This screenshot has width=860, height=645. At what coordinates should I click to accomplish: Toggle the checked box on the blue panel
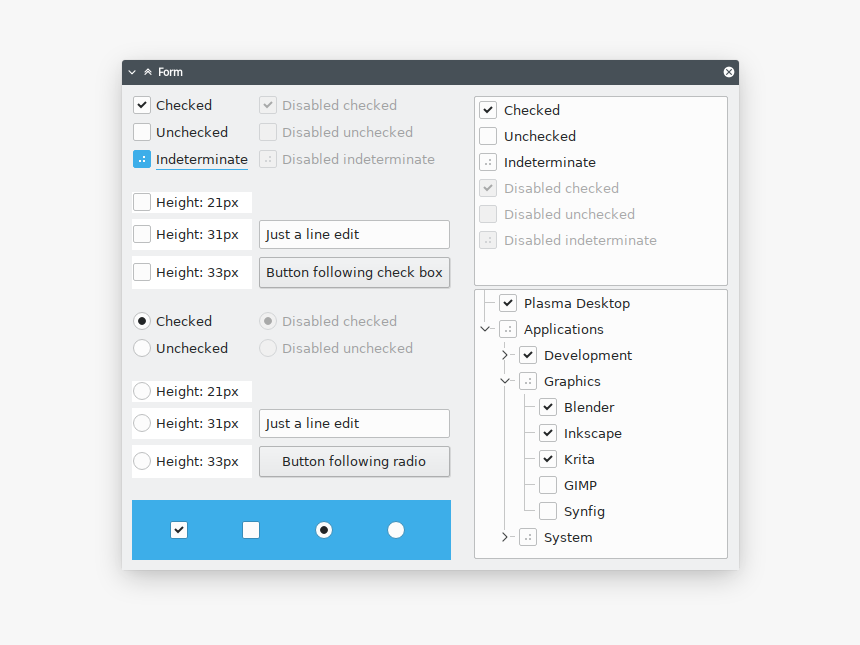click(x=179, y=530)
